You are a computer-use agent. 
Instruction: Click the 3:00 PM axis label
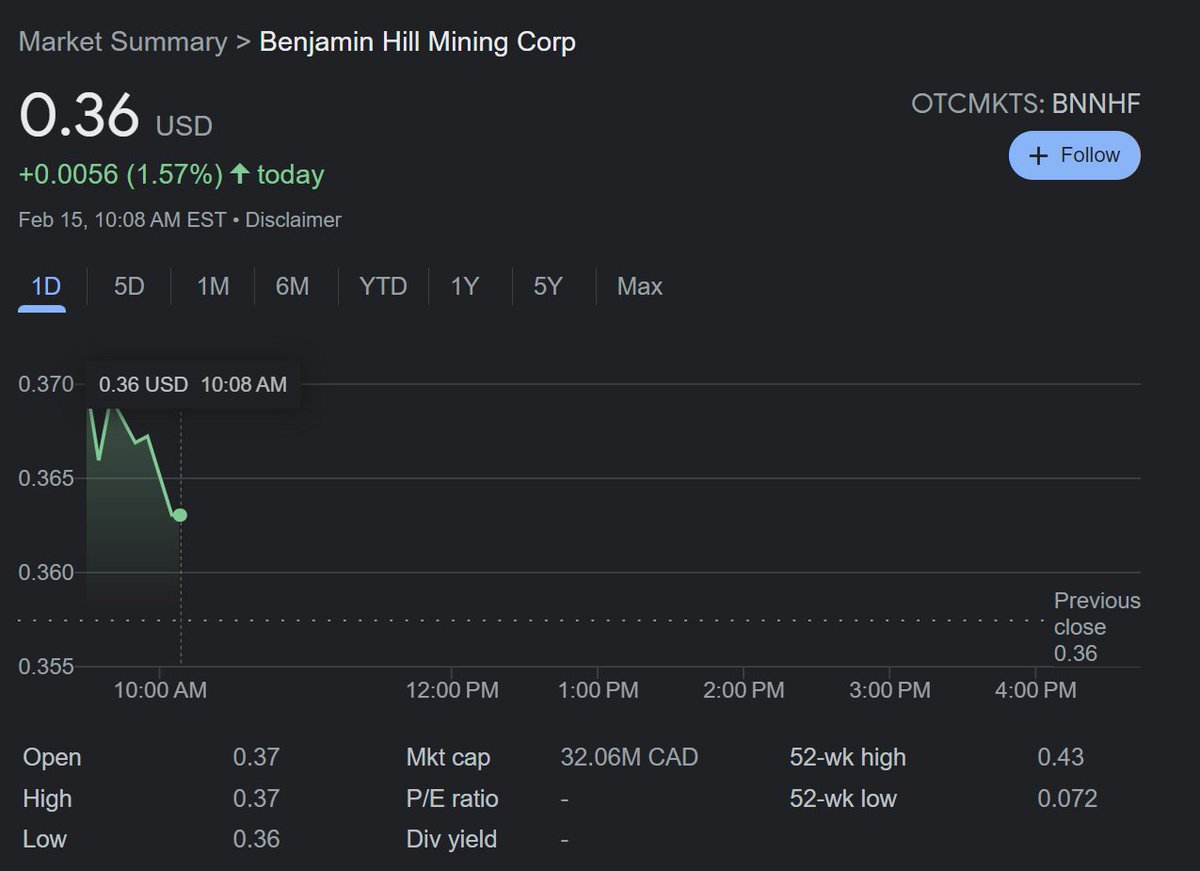pyautogui.click(x=889, y=690)
